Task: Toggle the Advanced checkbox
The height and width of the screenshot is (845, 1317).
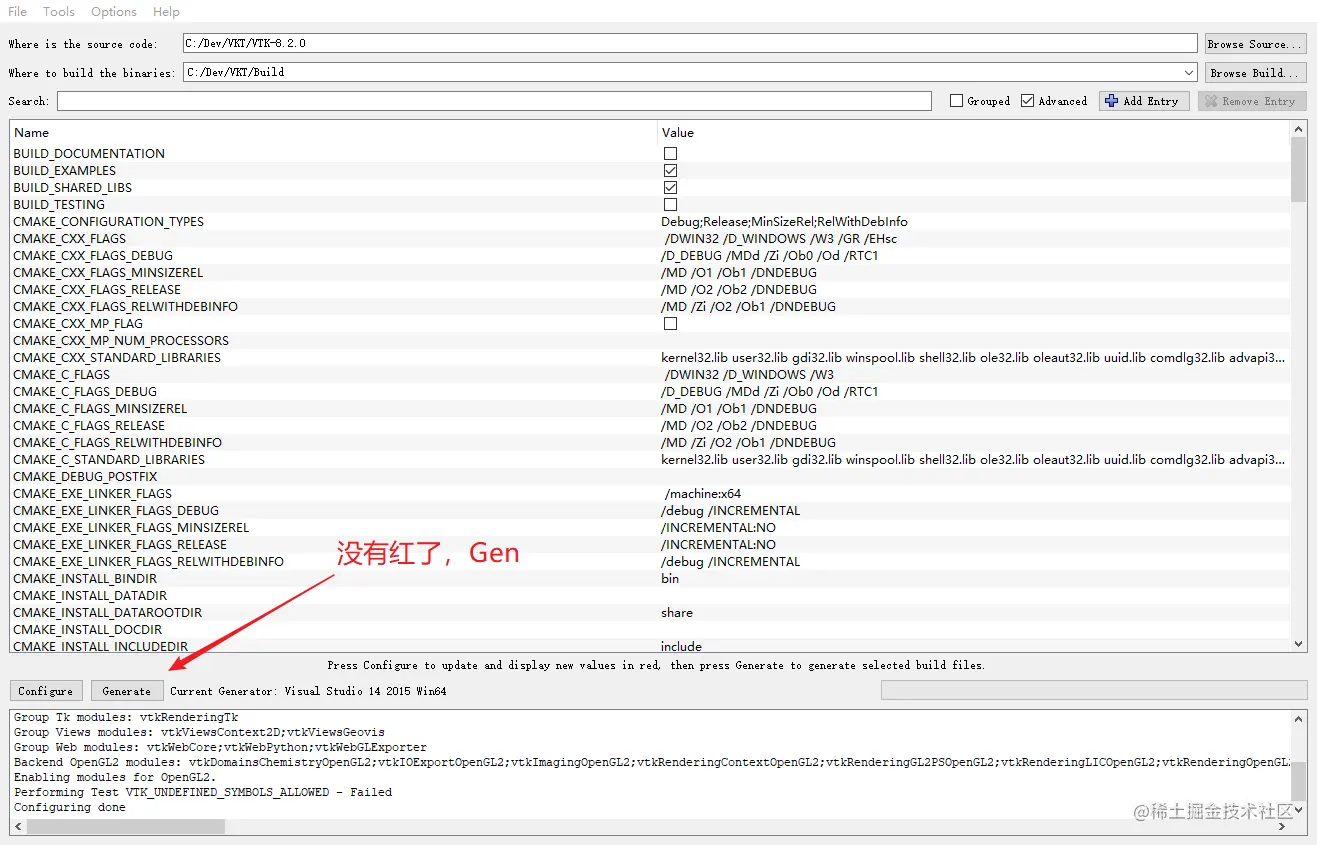Action: click(x=1028, y=101)
